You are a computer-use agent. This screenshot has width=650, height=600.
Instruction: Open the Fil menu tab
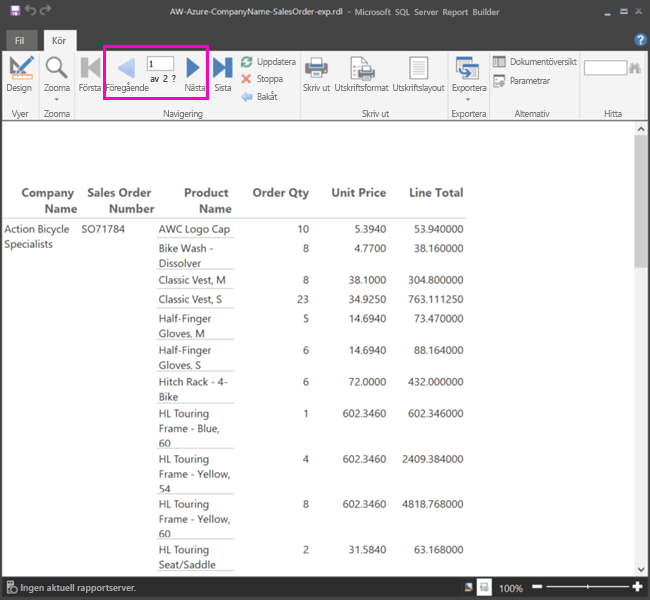(x=20, y=41)
